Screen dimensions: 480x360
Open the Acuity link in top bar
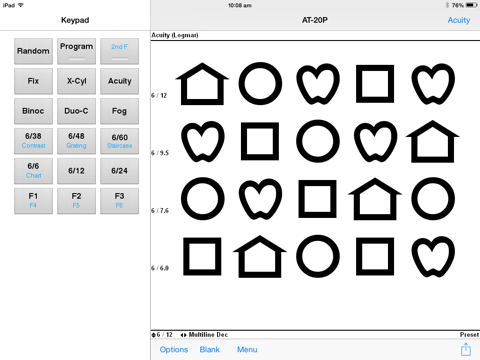(x=459, y=20)
